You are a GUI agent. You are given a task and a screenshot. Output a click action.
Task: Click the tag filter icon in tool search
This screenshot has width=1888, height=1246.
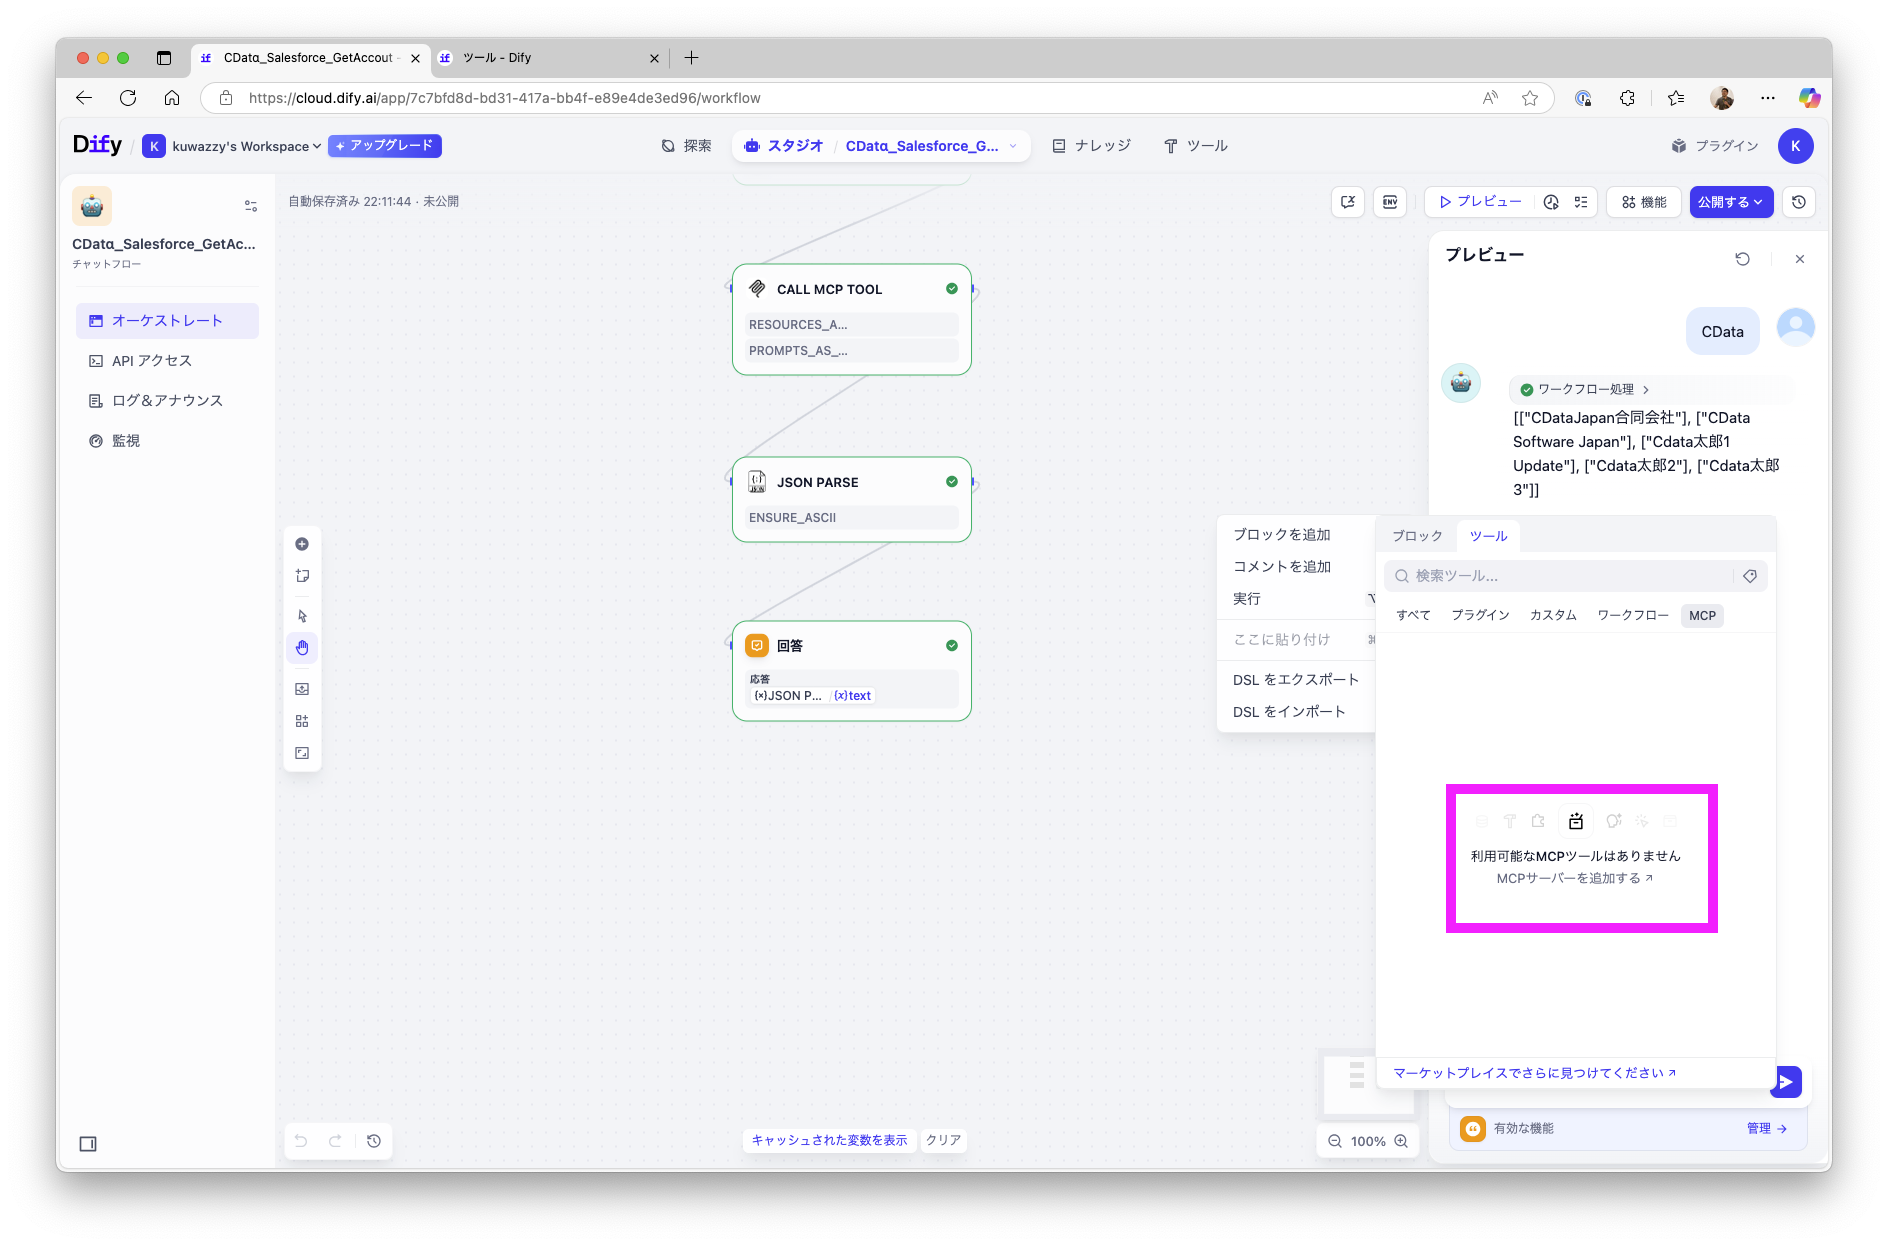coord(1750,576)
